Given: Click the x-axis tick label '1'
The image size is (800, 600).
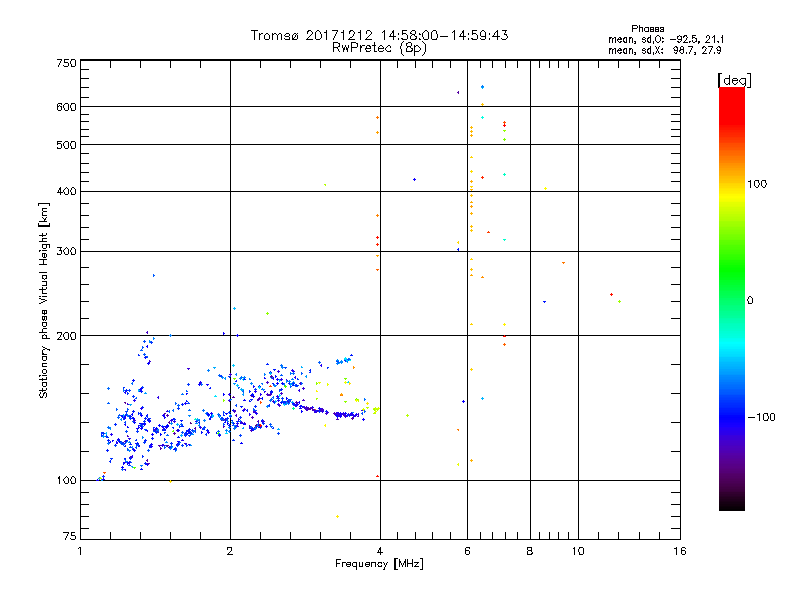Looking at the screenshot, I should coord(80,551).
